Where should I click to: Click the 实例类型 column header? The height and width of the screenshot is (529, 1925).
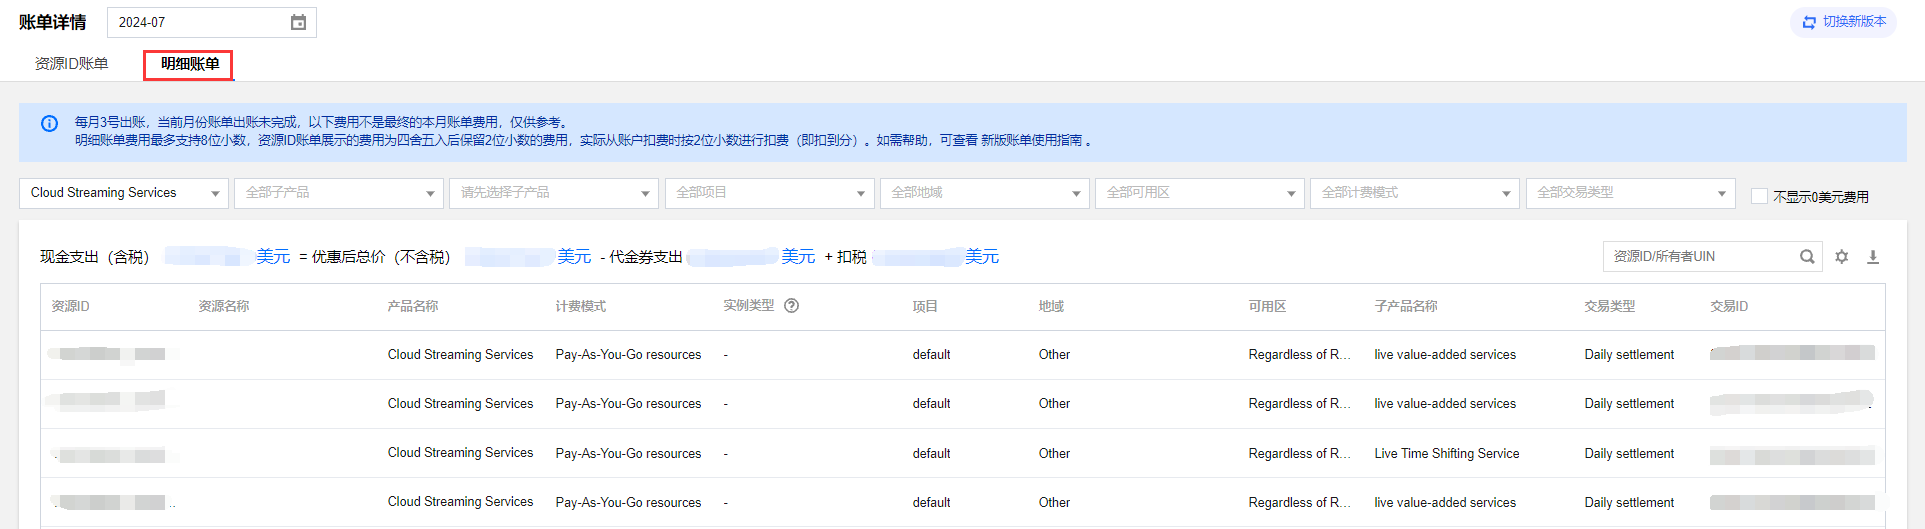point(749,306)
